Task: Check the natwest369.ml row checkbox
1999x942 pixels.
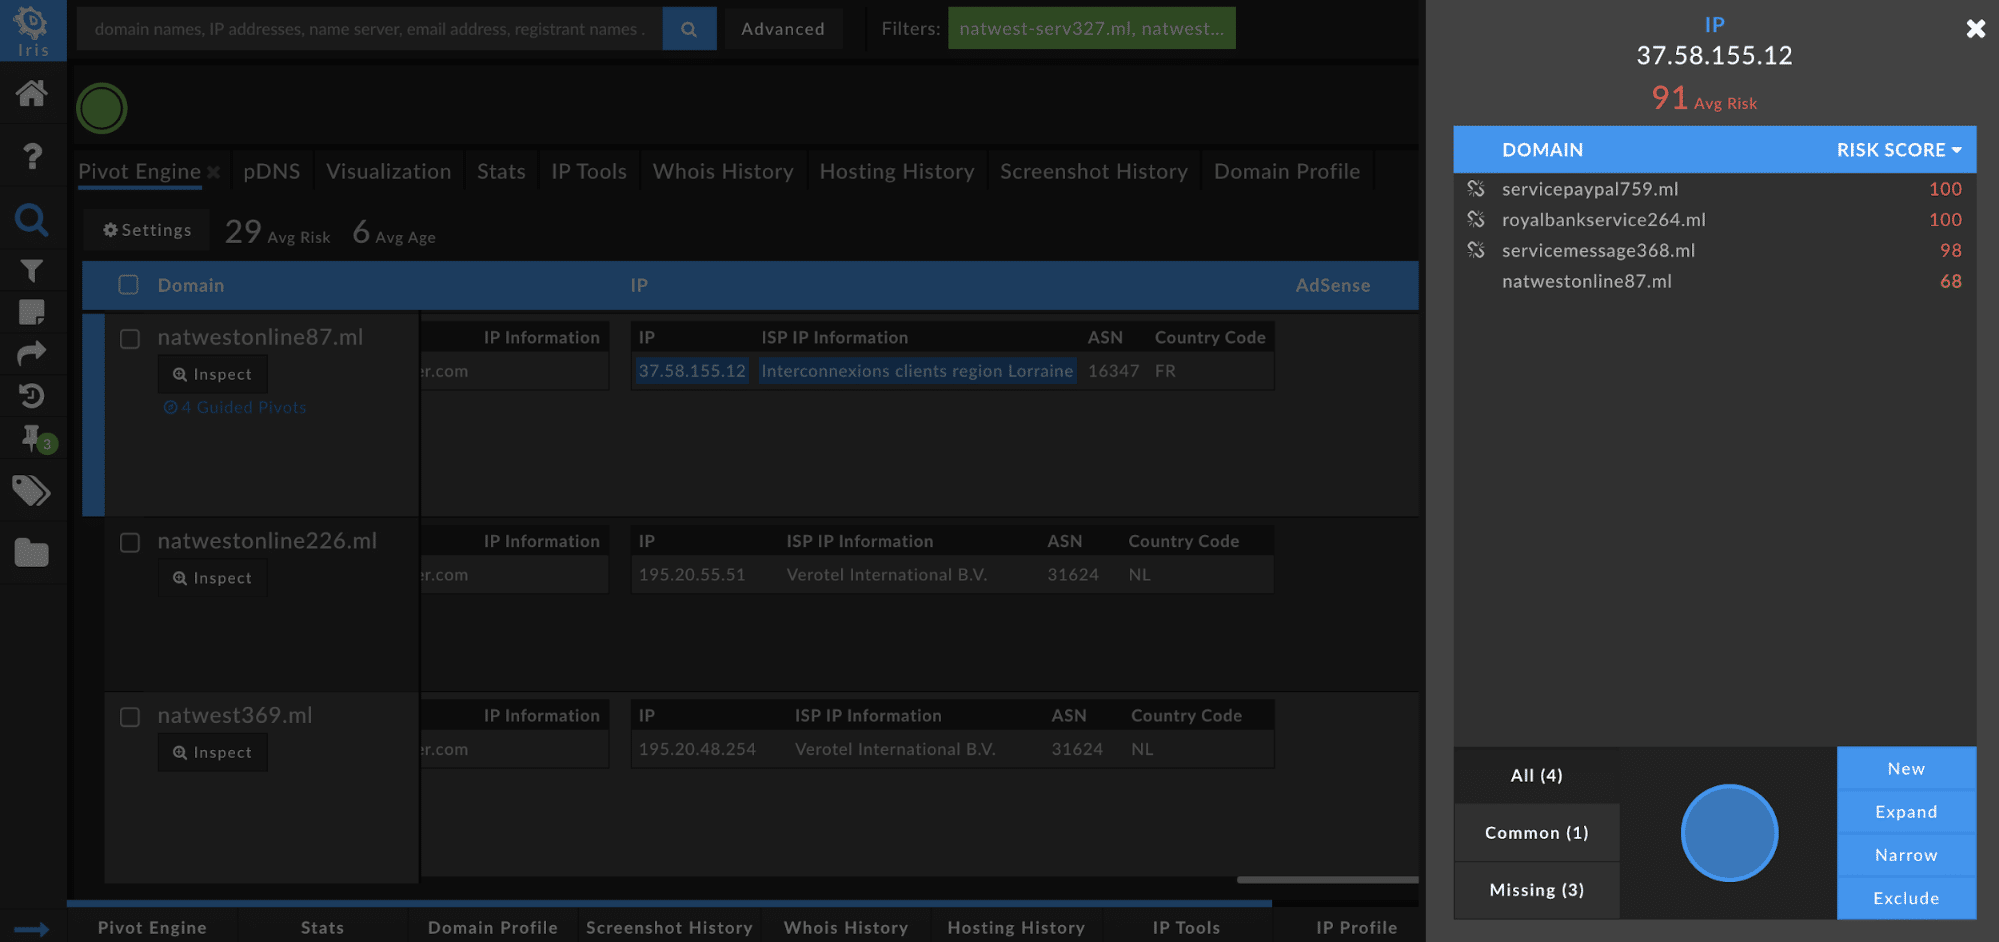Action: [x=130, y=717]
